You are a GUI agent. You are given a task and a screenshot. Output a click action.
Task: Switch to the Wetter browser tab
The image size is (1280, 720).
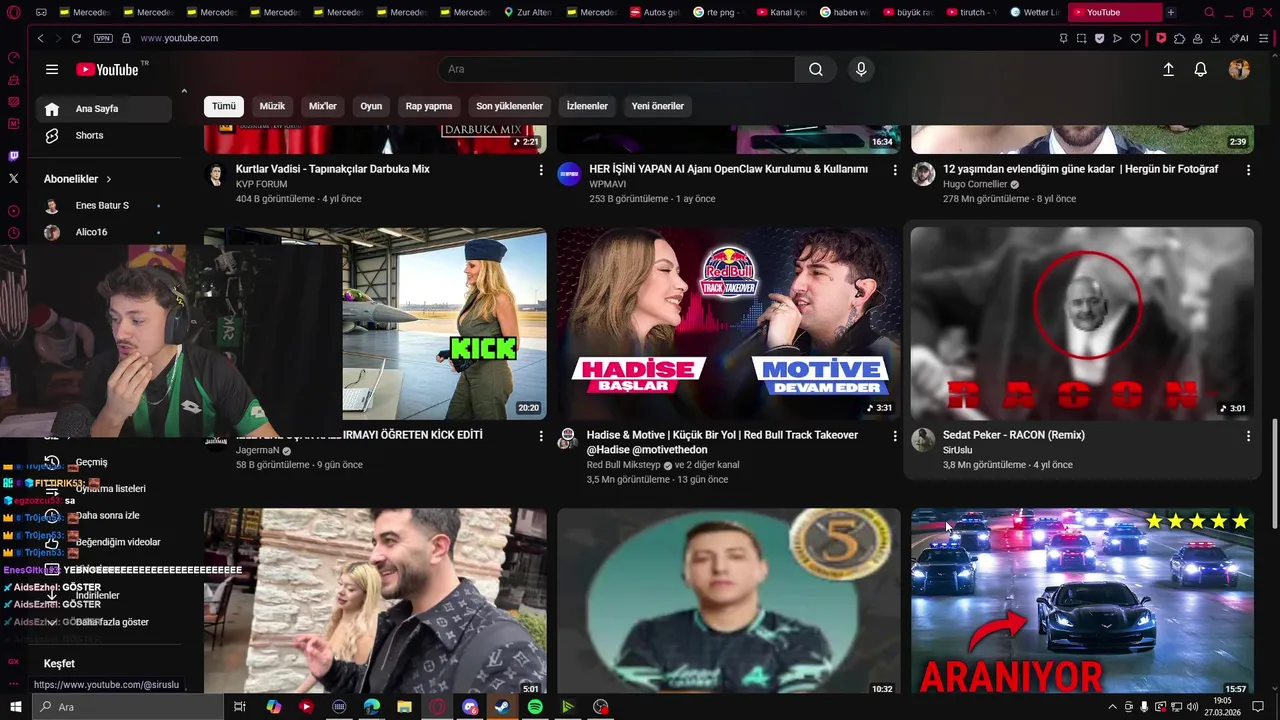[1035, 13]
